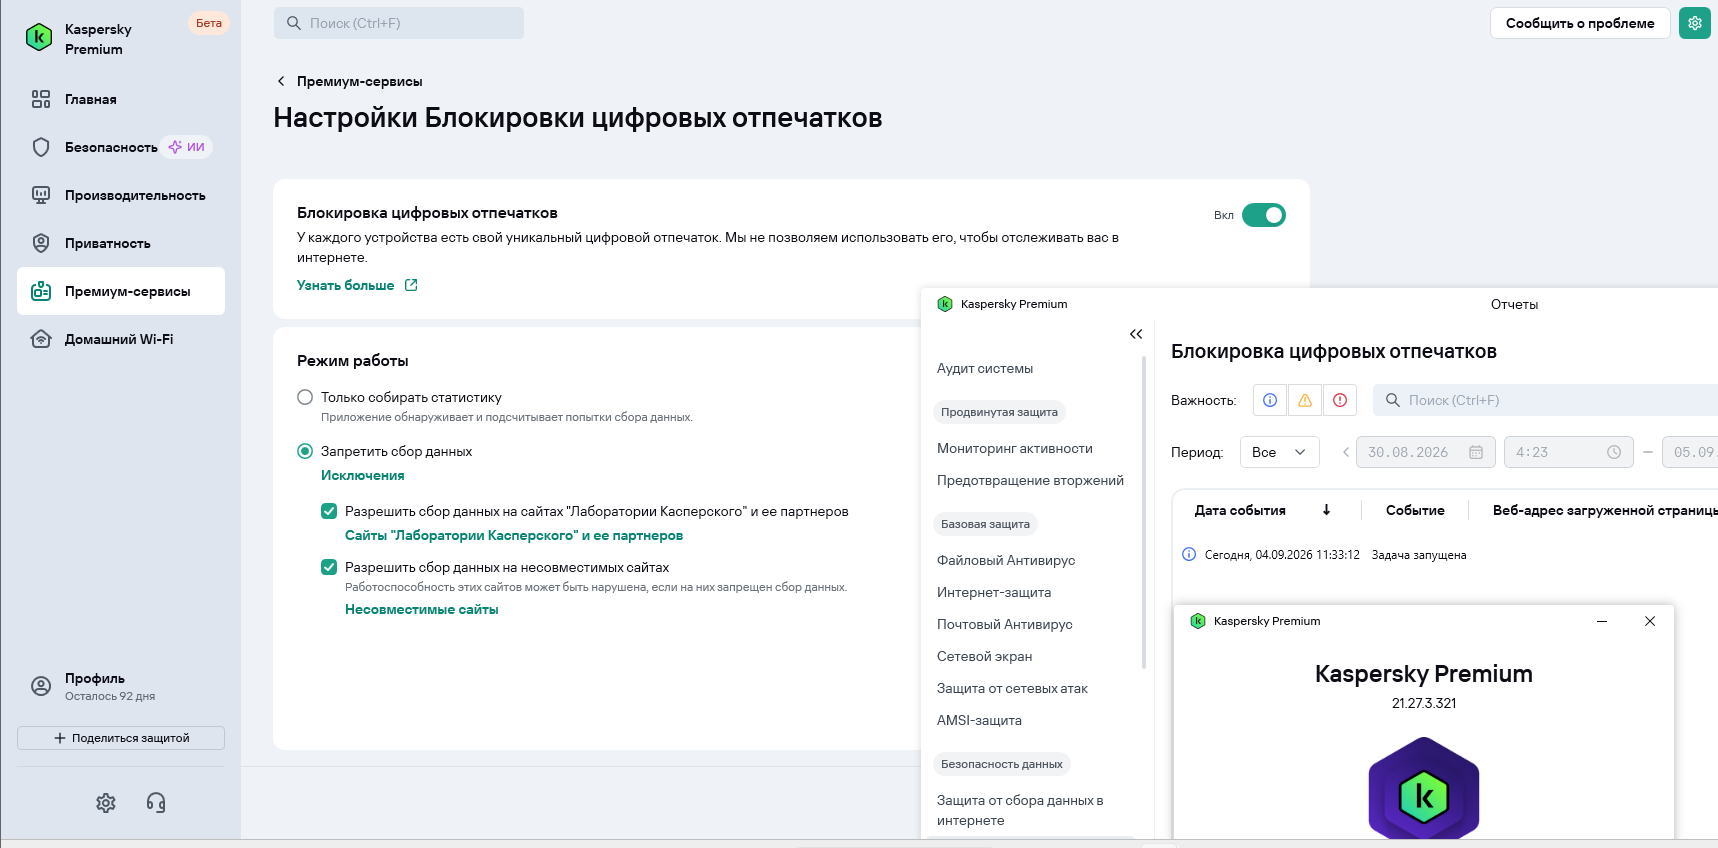
Task: Open the Почтовый Антивирус report
Action: (1005, 624)
